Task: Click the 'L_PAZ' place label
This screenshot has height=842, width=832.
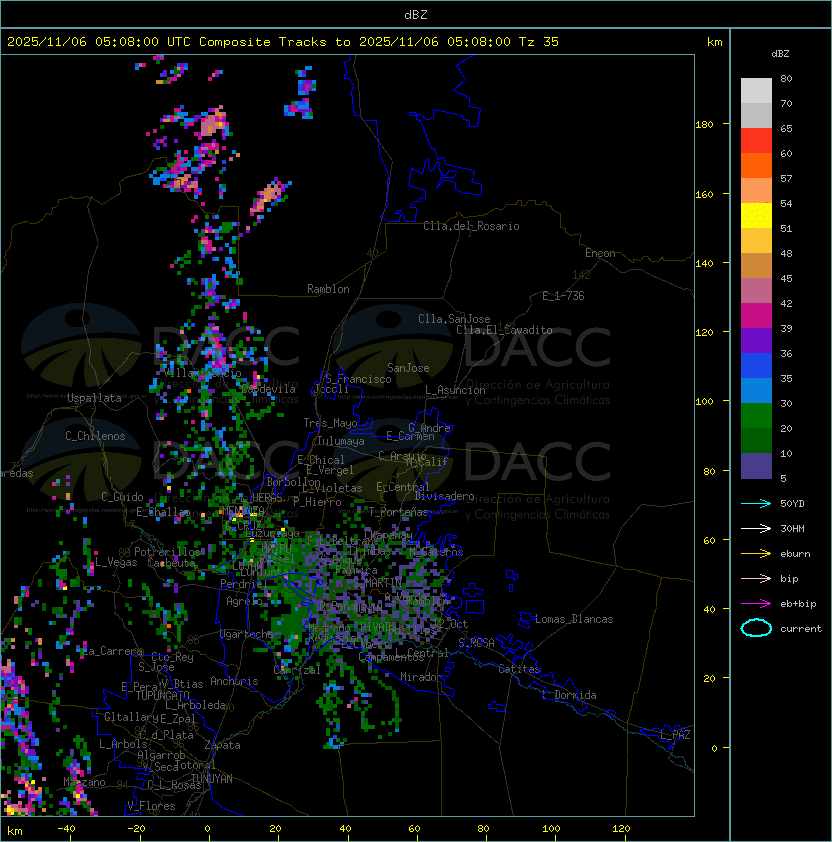Action: [x=675, y=735]
